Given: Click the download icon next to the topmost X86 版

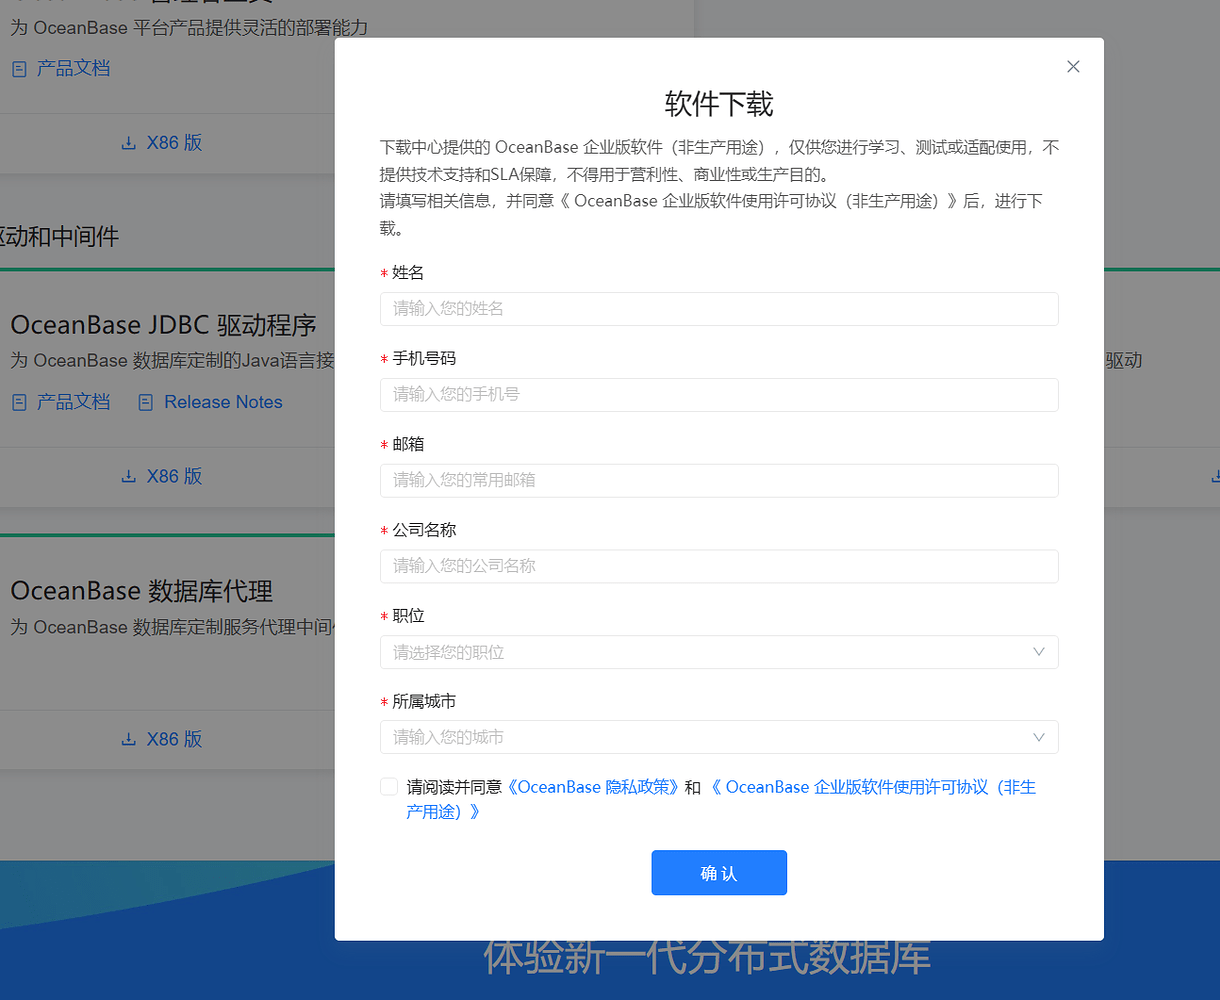Looking at the screenshot, I should click(x=128, y=142).
